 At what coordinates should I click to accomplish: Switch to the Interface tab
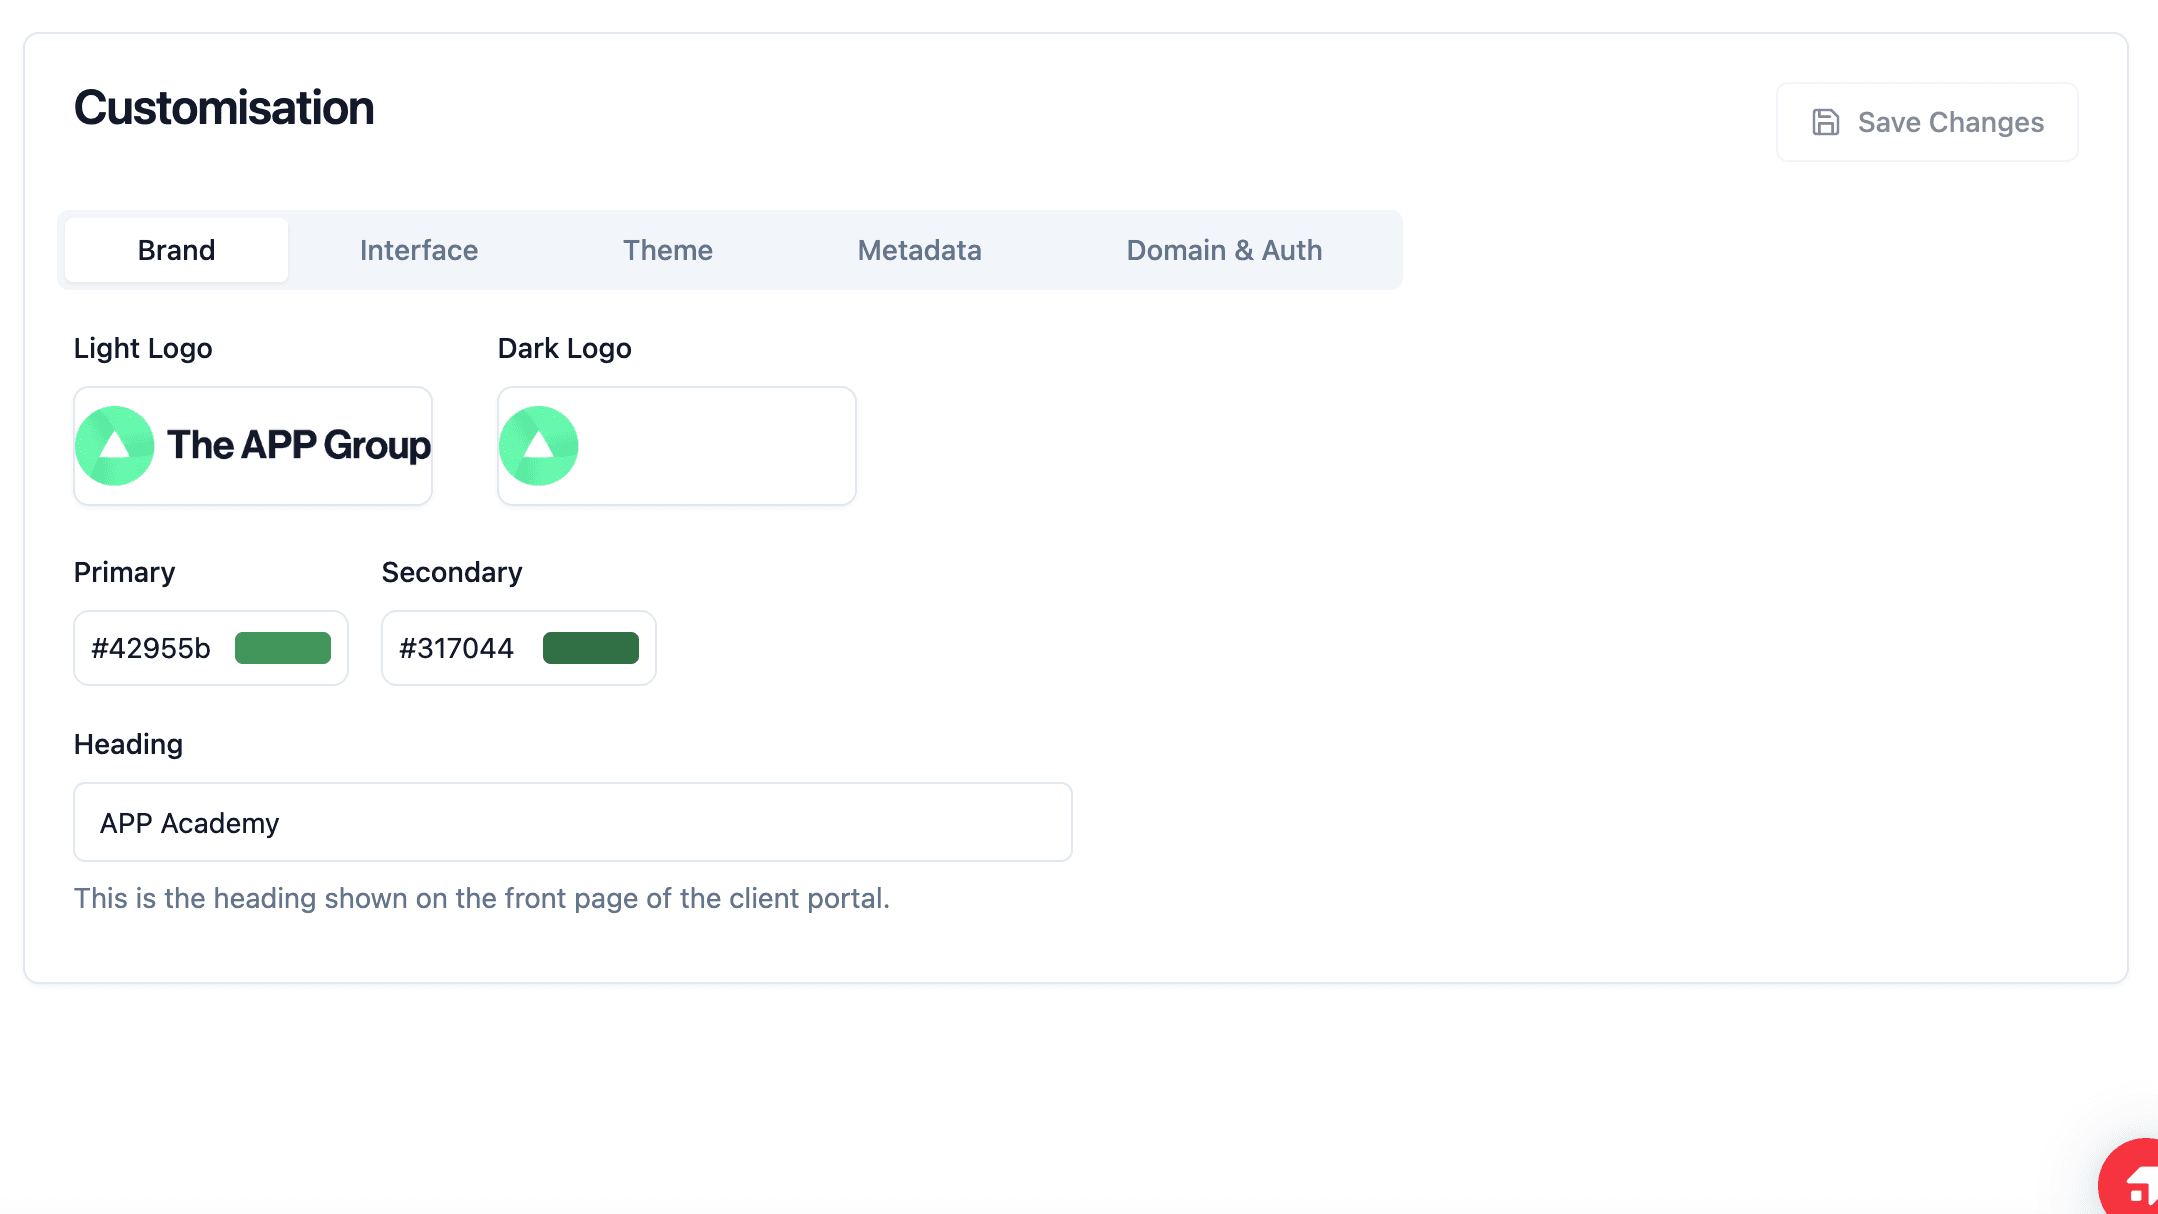pos(418,250)
